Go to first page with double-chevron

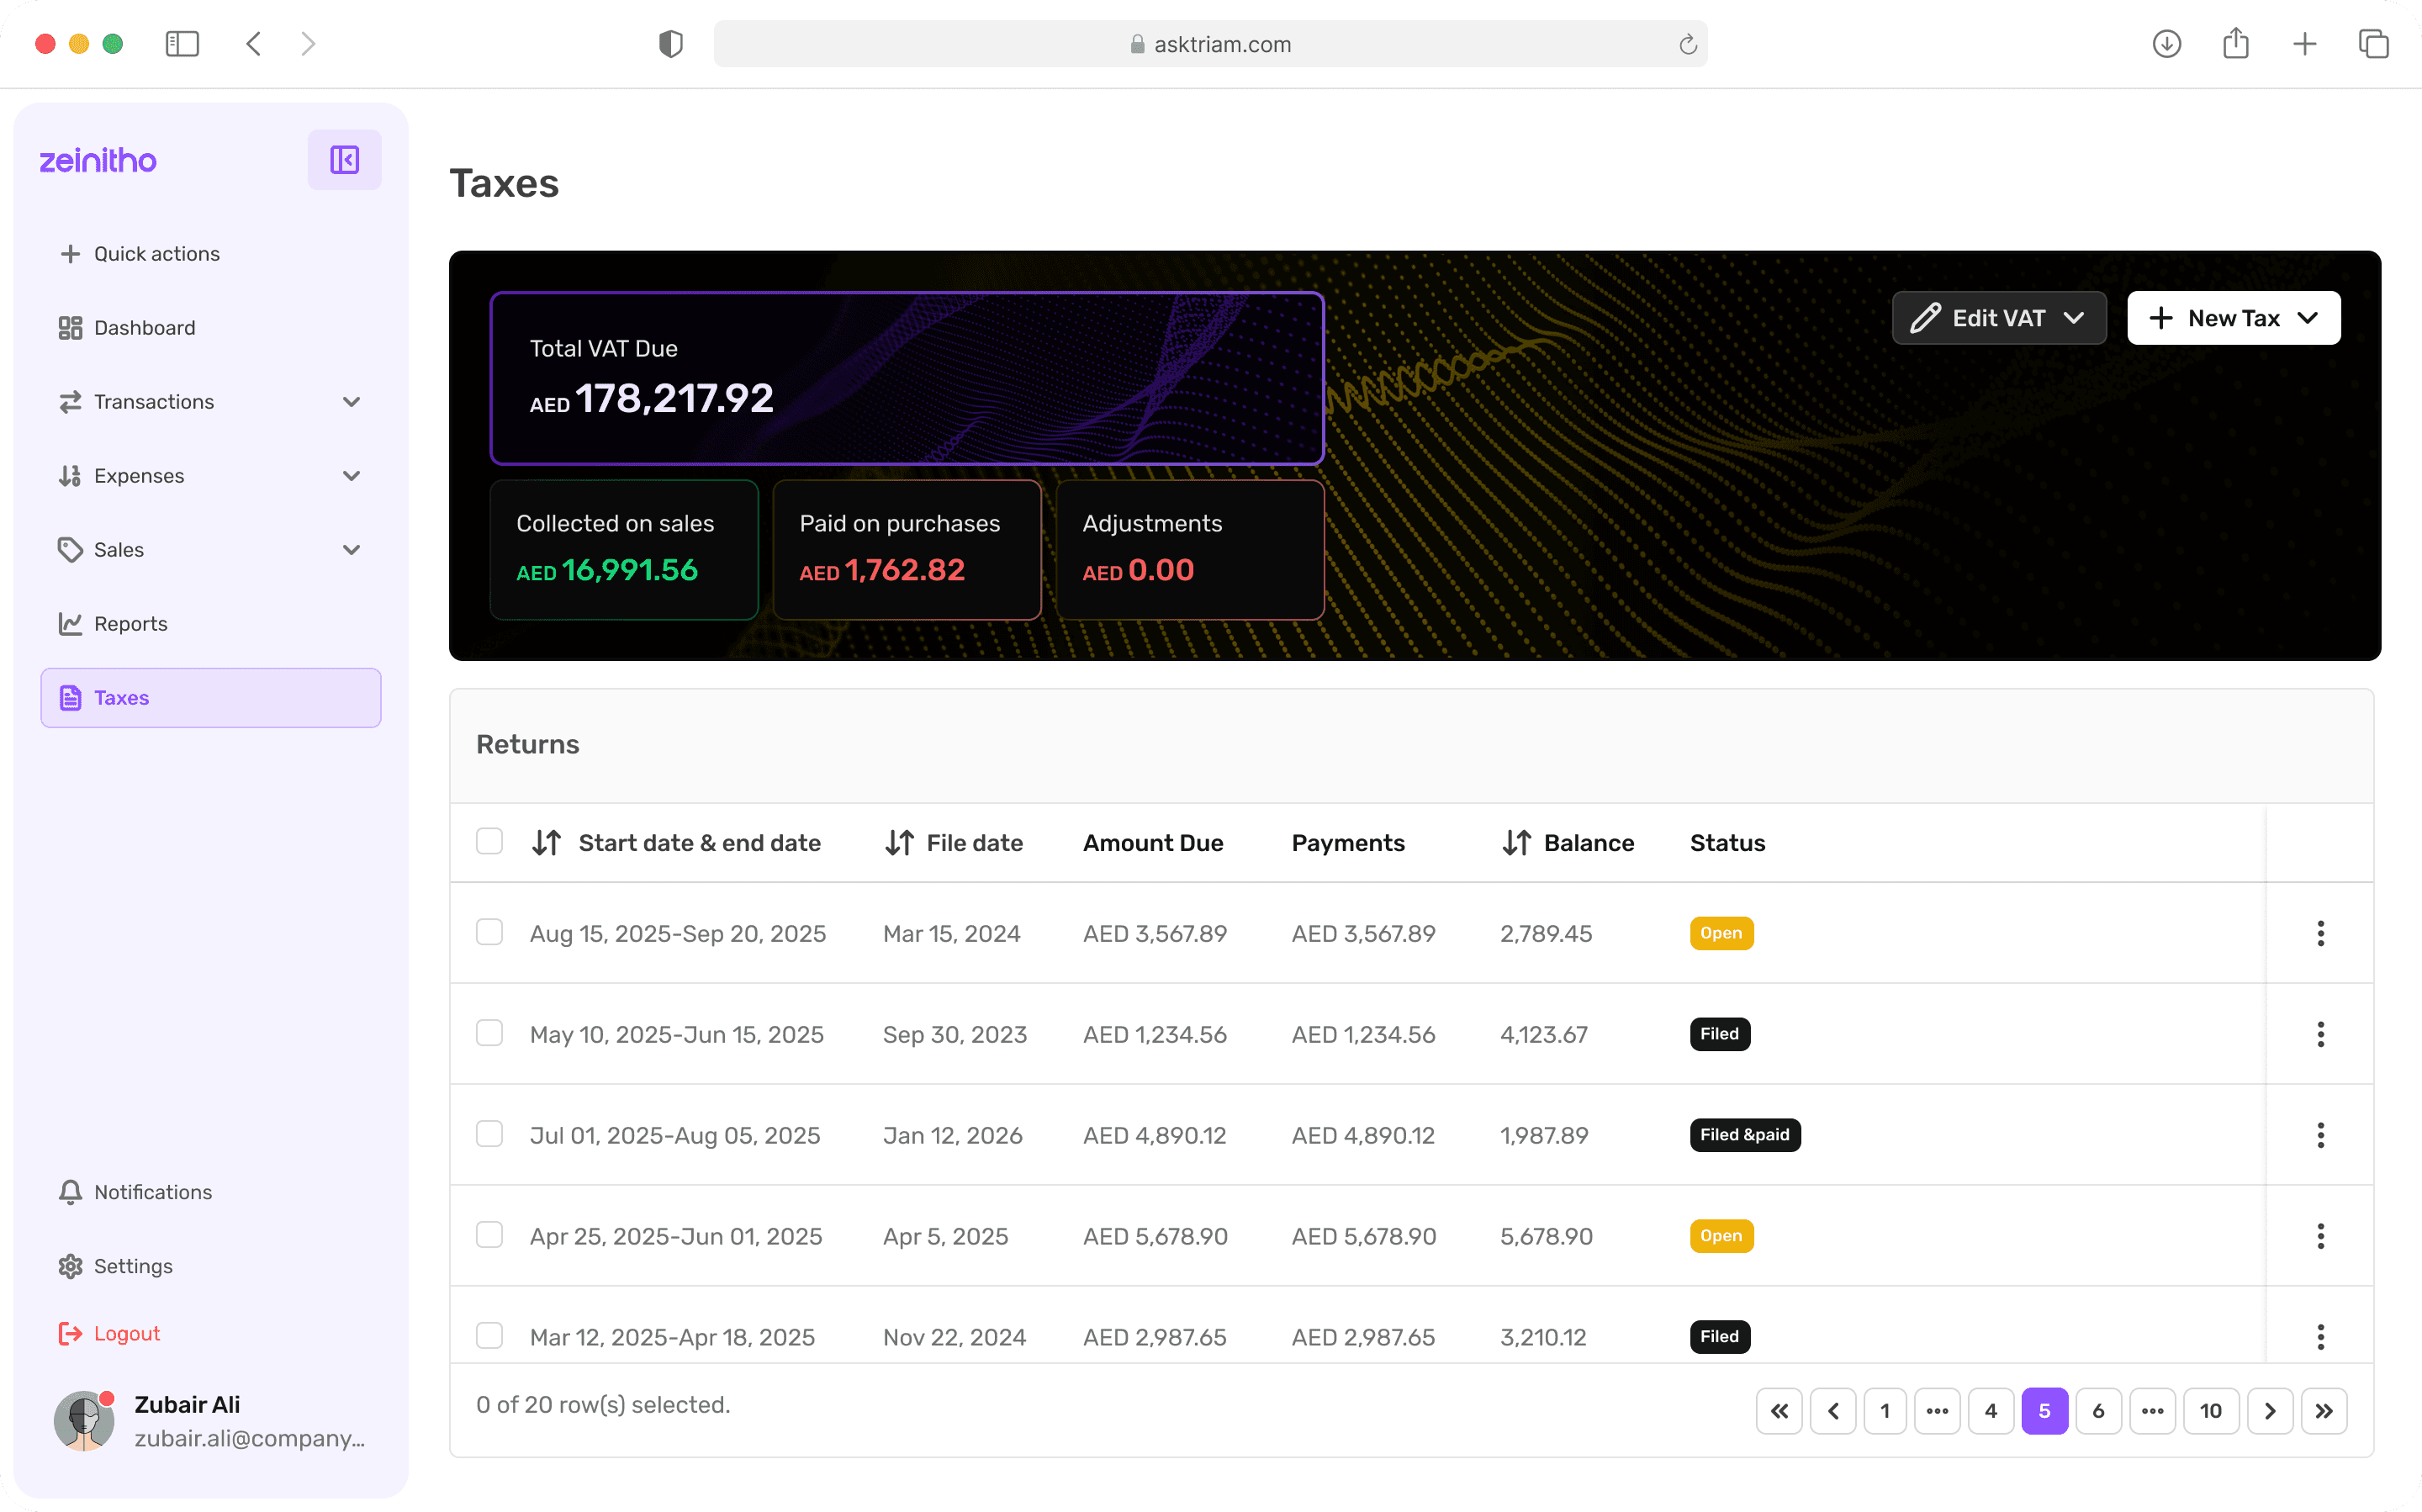coord(1779,1411)
